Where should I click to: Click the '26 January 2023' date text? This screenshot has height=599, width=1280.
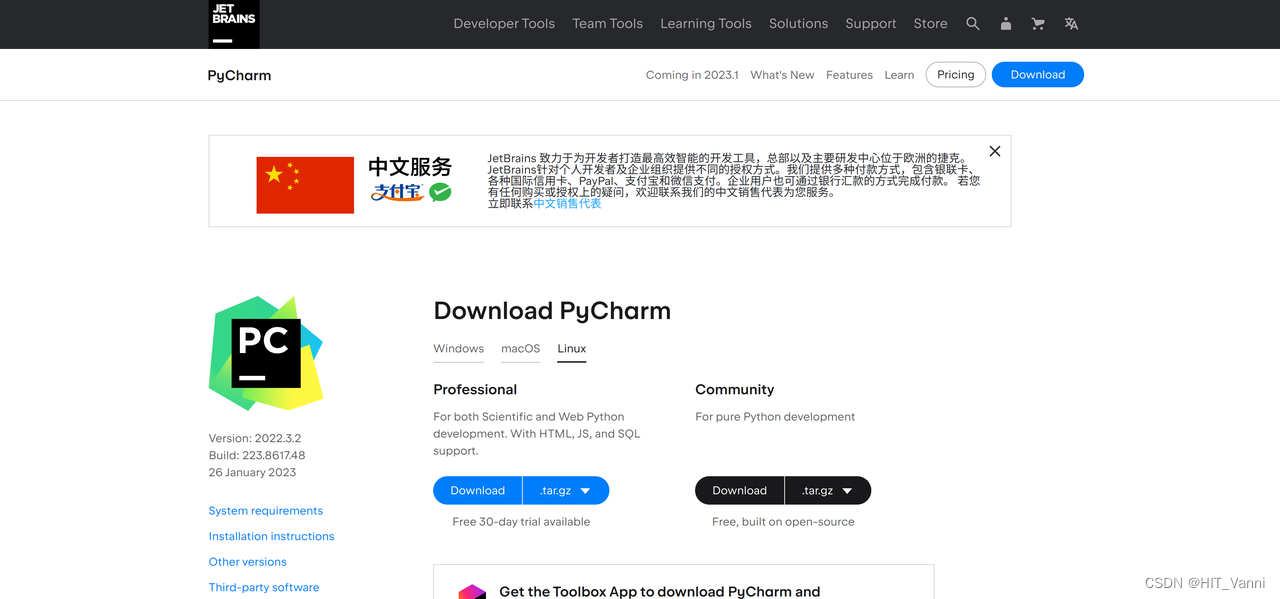click(253, 472)
